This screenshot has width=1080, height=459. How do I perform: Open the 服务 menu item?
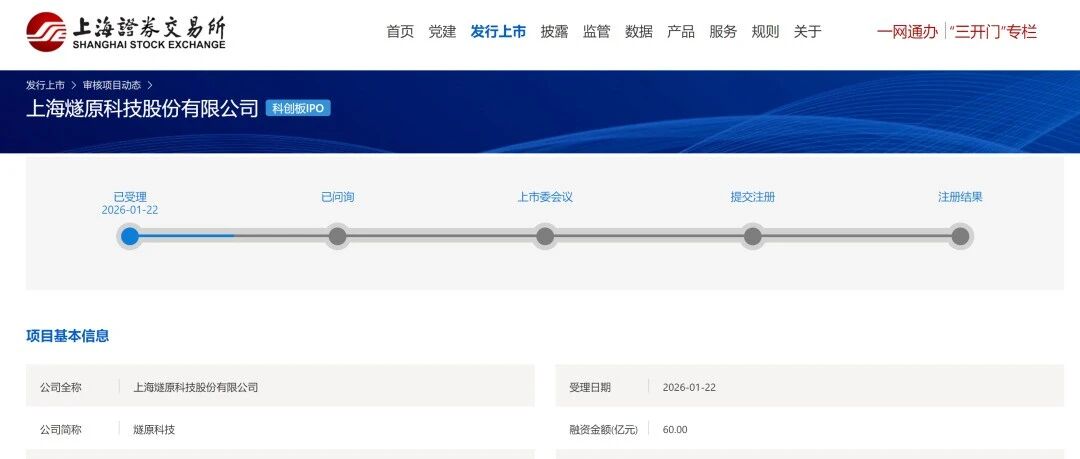[x=723, y=32]
